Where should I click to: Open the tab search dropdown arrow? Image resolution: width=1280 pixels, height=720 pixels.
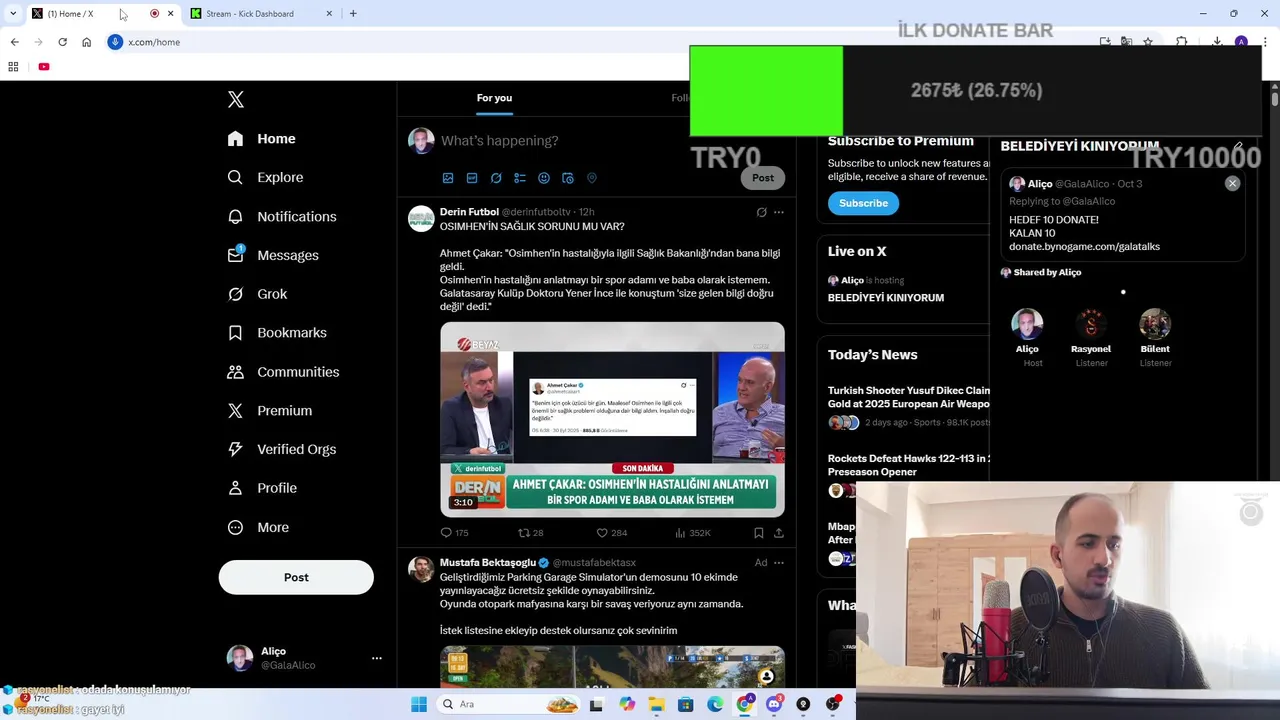pos(13,14)
